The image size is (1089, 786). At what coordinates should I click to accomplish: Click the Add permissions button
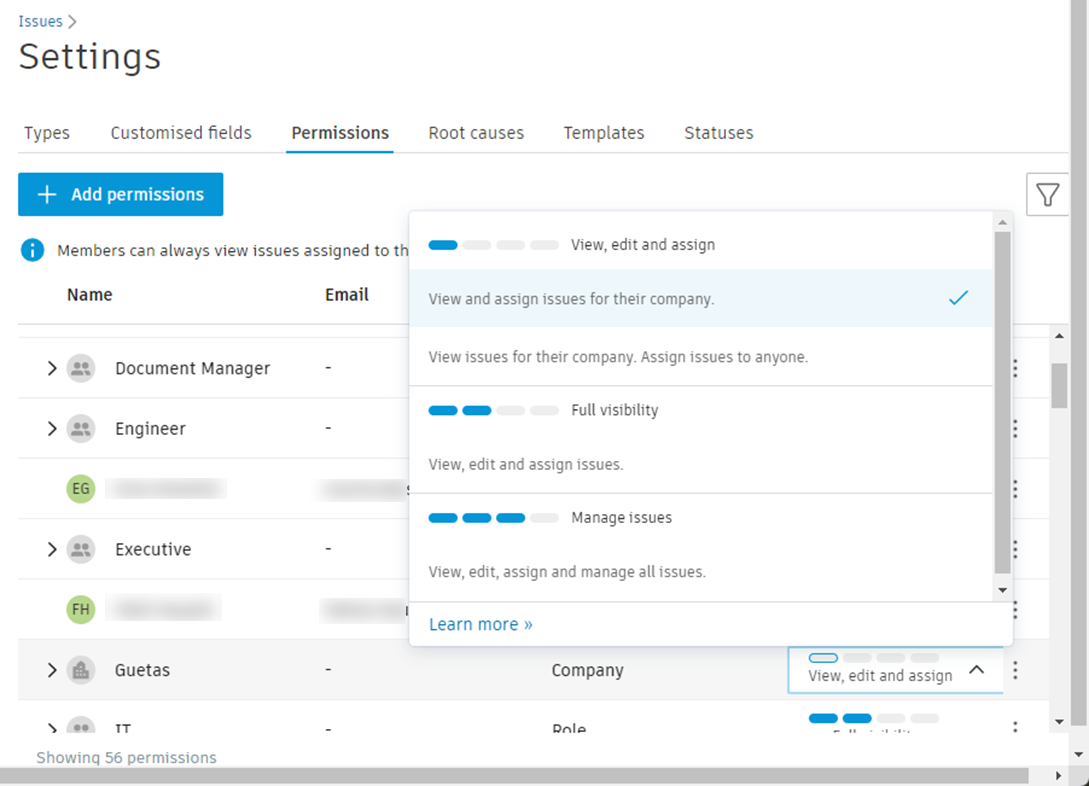pyautogui.click(x=120, y=194)
